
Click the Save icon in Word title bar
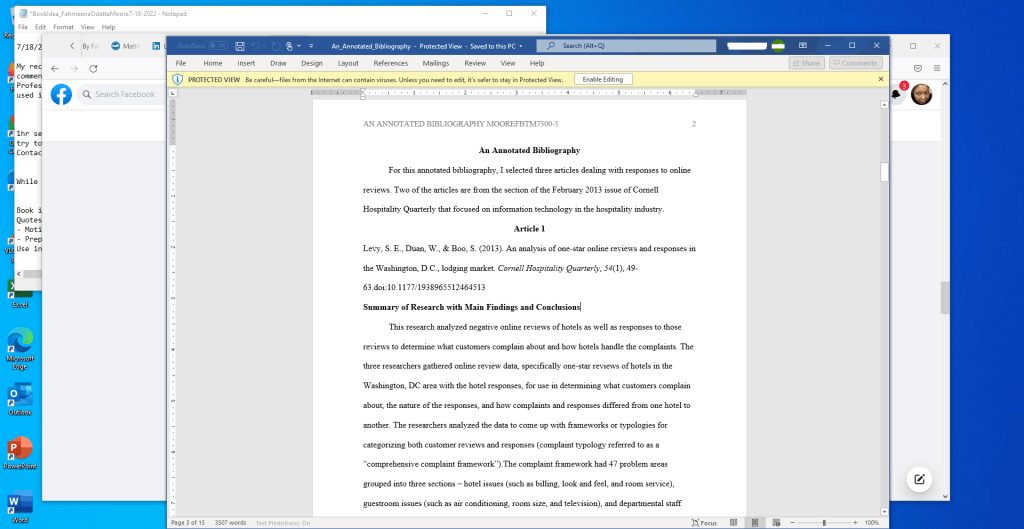pyautogui.click(x=240, y=46)
